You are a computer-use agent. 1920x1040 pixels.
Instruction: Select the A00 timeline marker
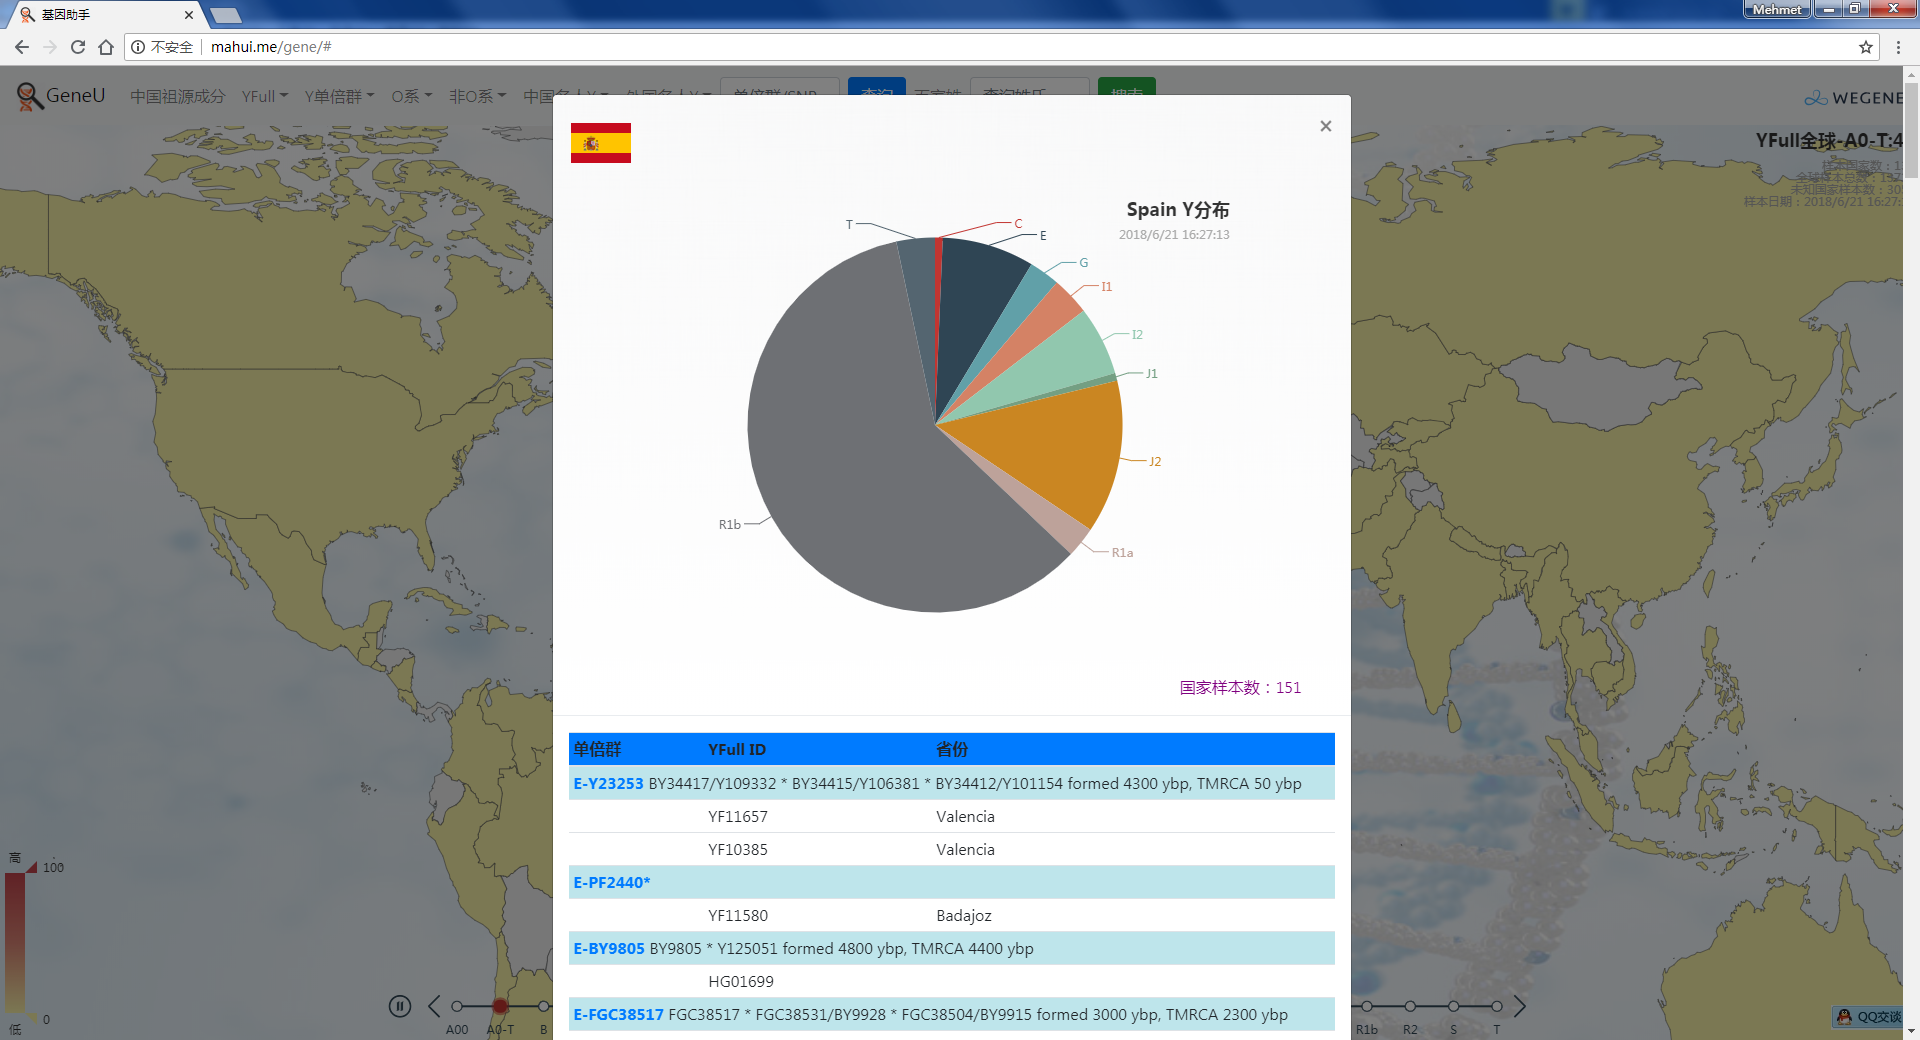tap(457, 1006)
